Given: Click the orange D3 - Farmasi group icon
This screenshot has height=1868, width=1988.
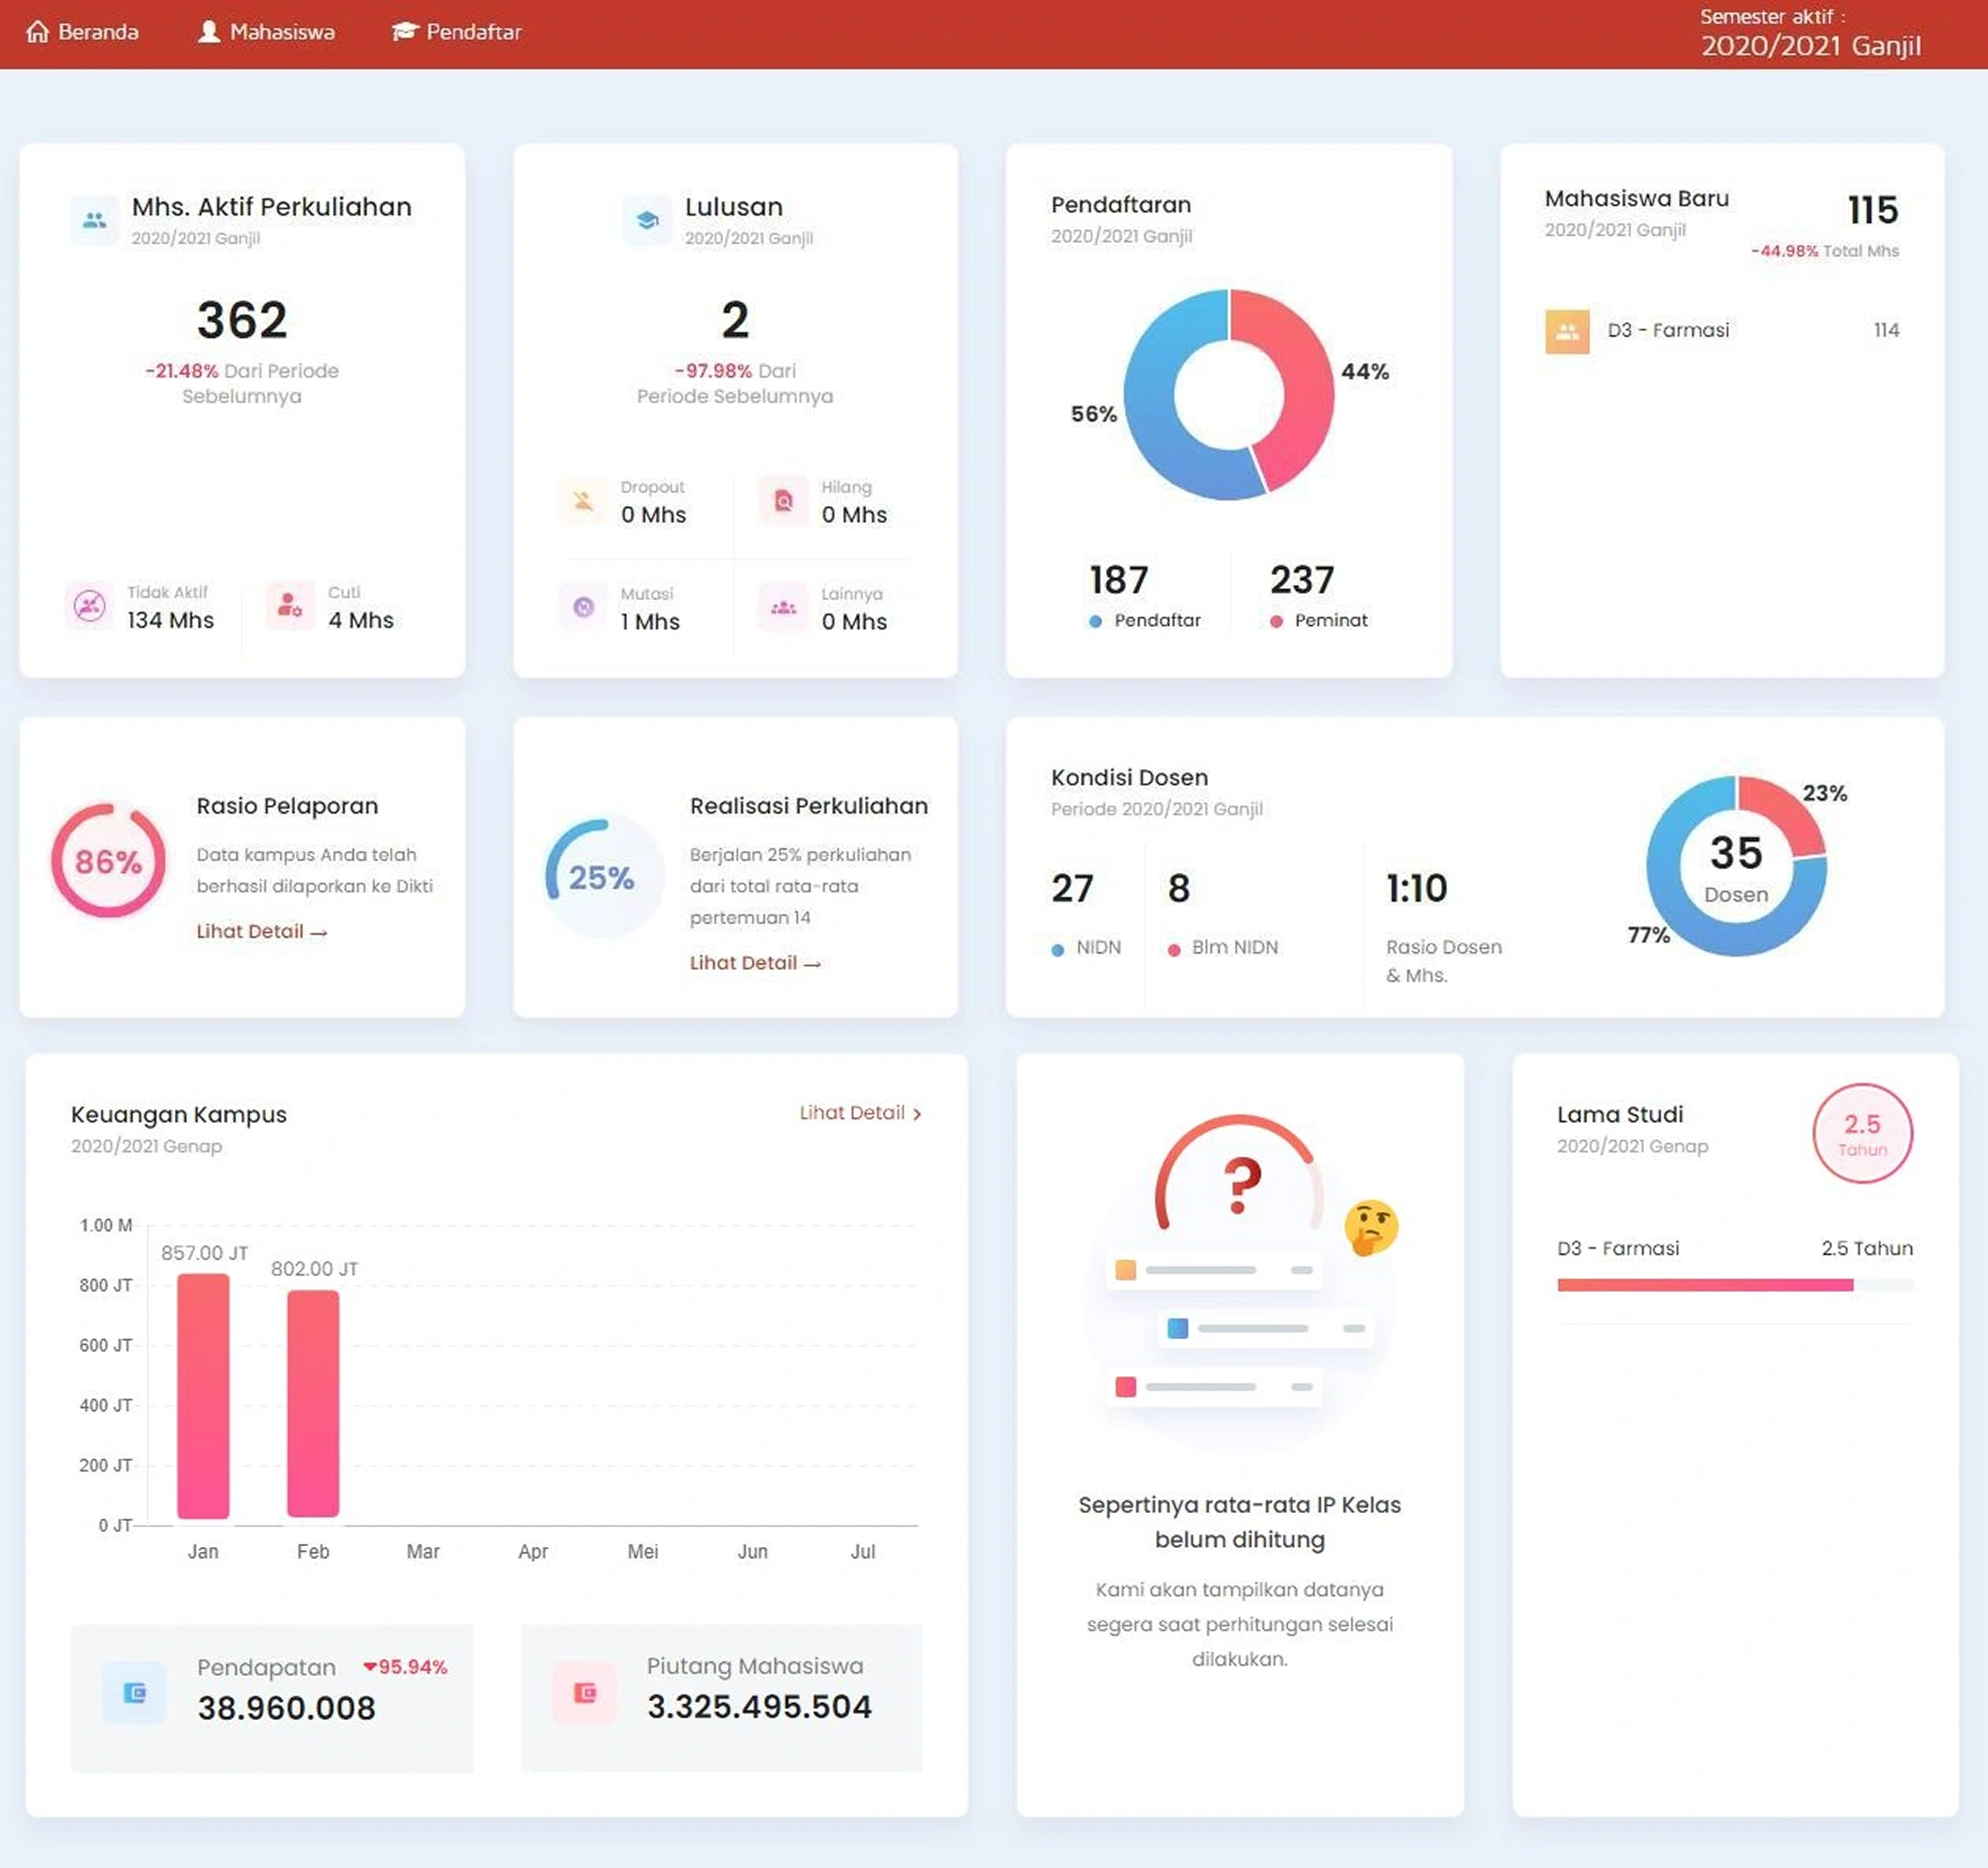Looking at the screenshot, I should tap(1567, 331).
